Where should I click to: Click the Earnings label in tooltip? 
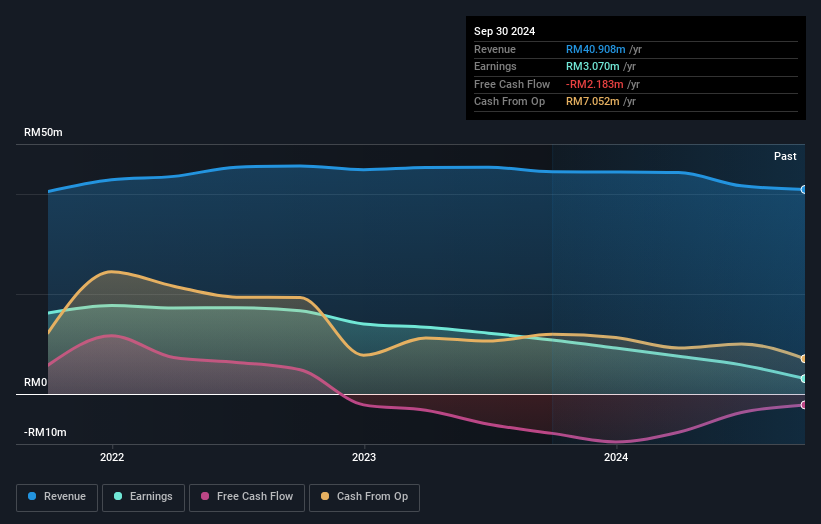click(495, 66)
